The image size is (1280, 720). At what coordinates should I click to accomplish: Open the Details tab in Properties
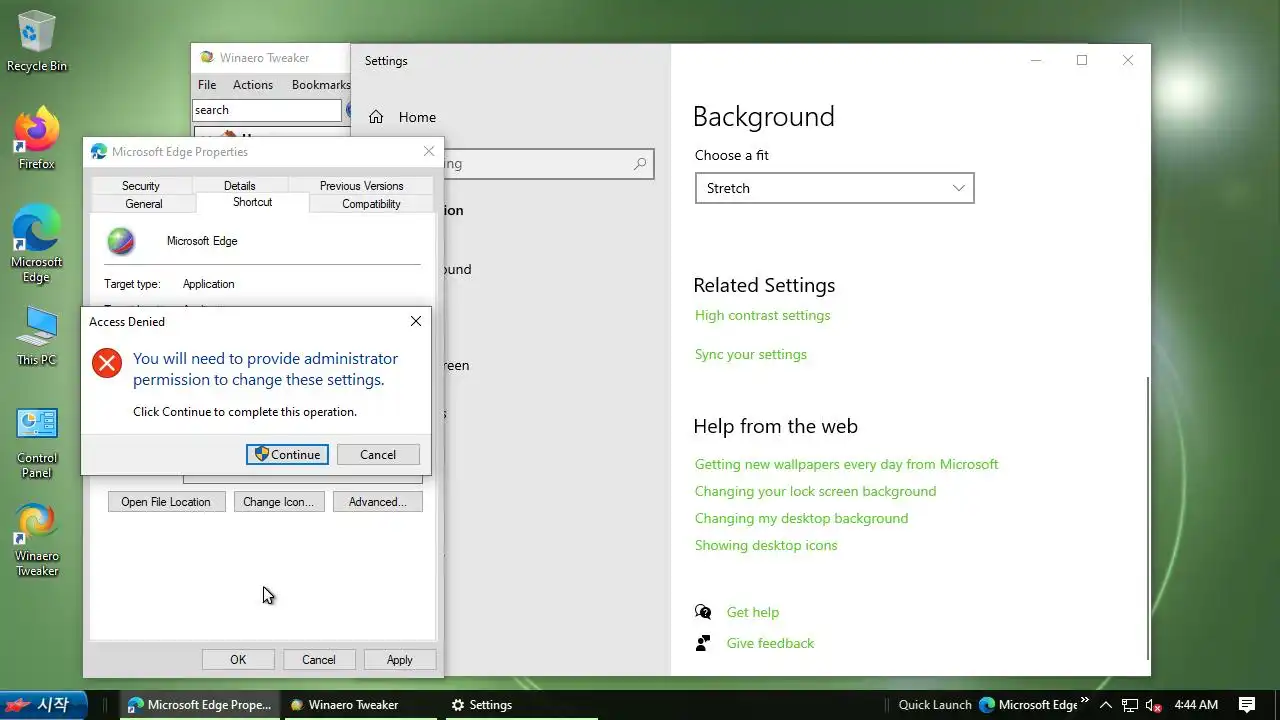coord(240,186)
